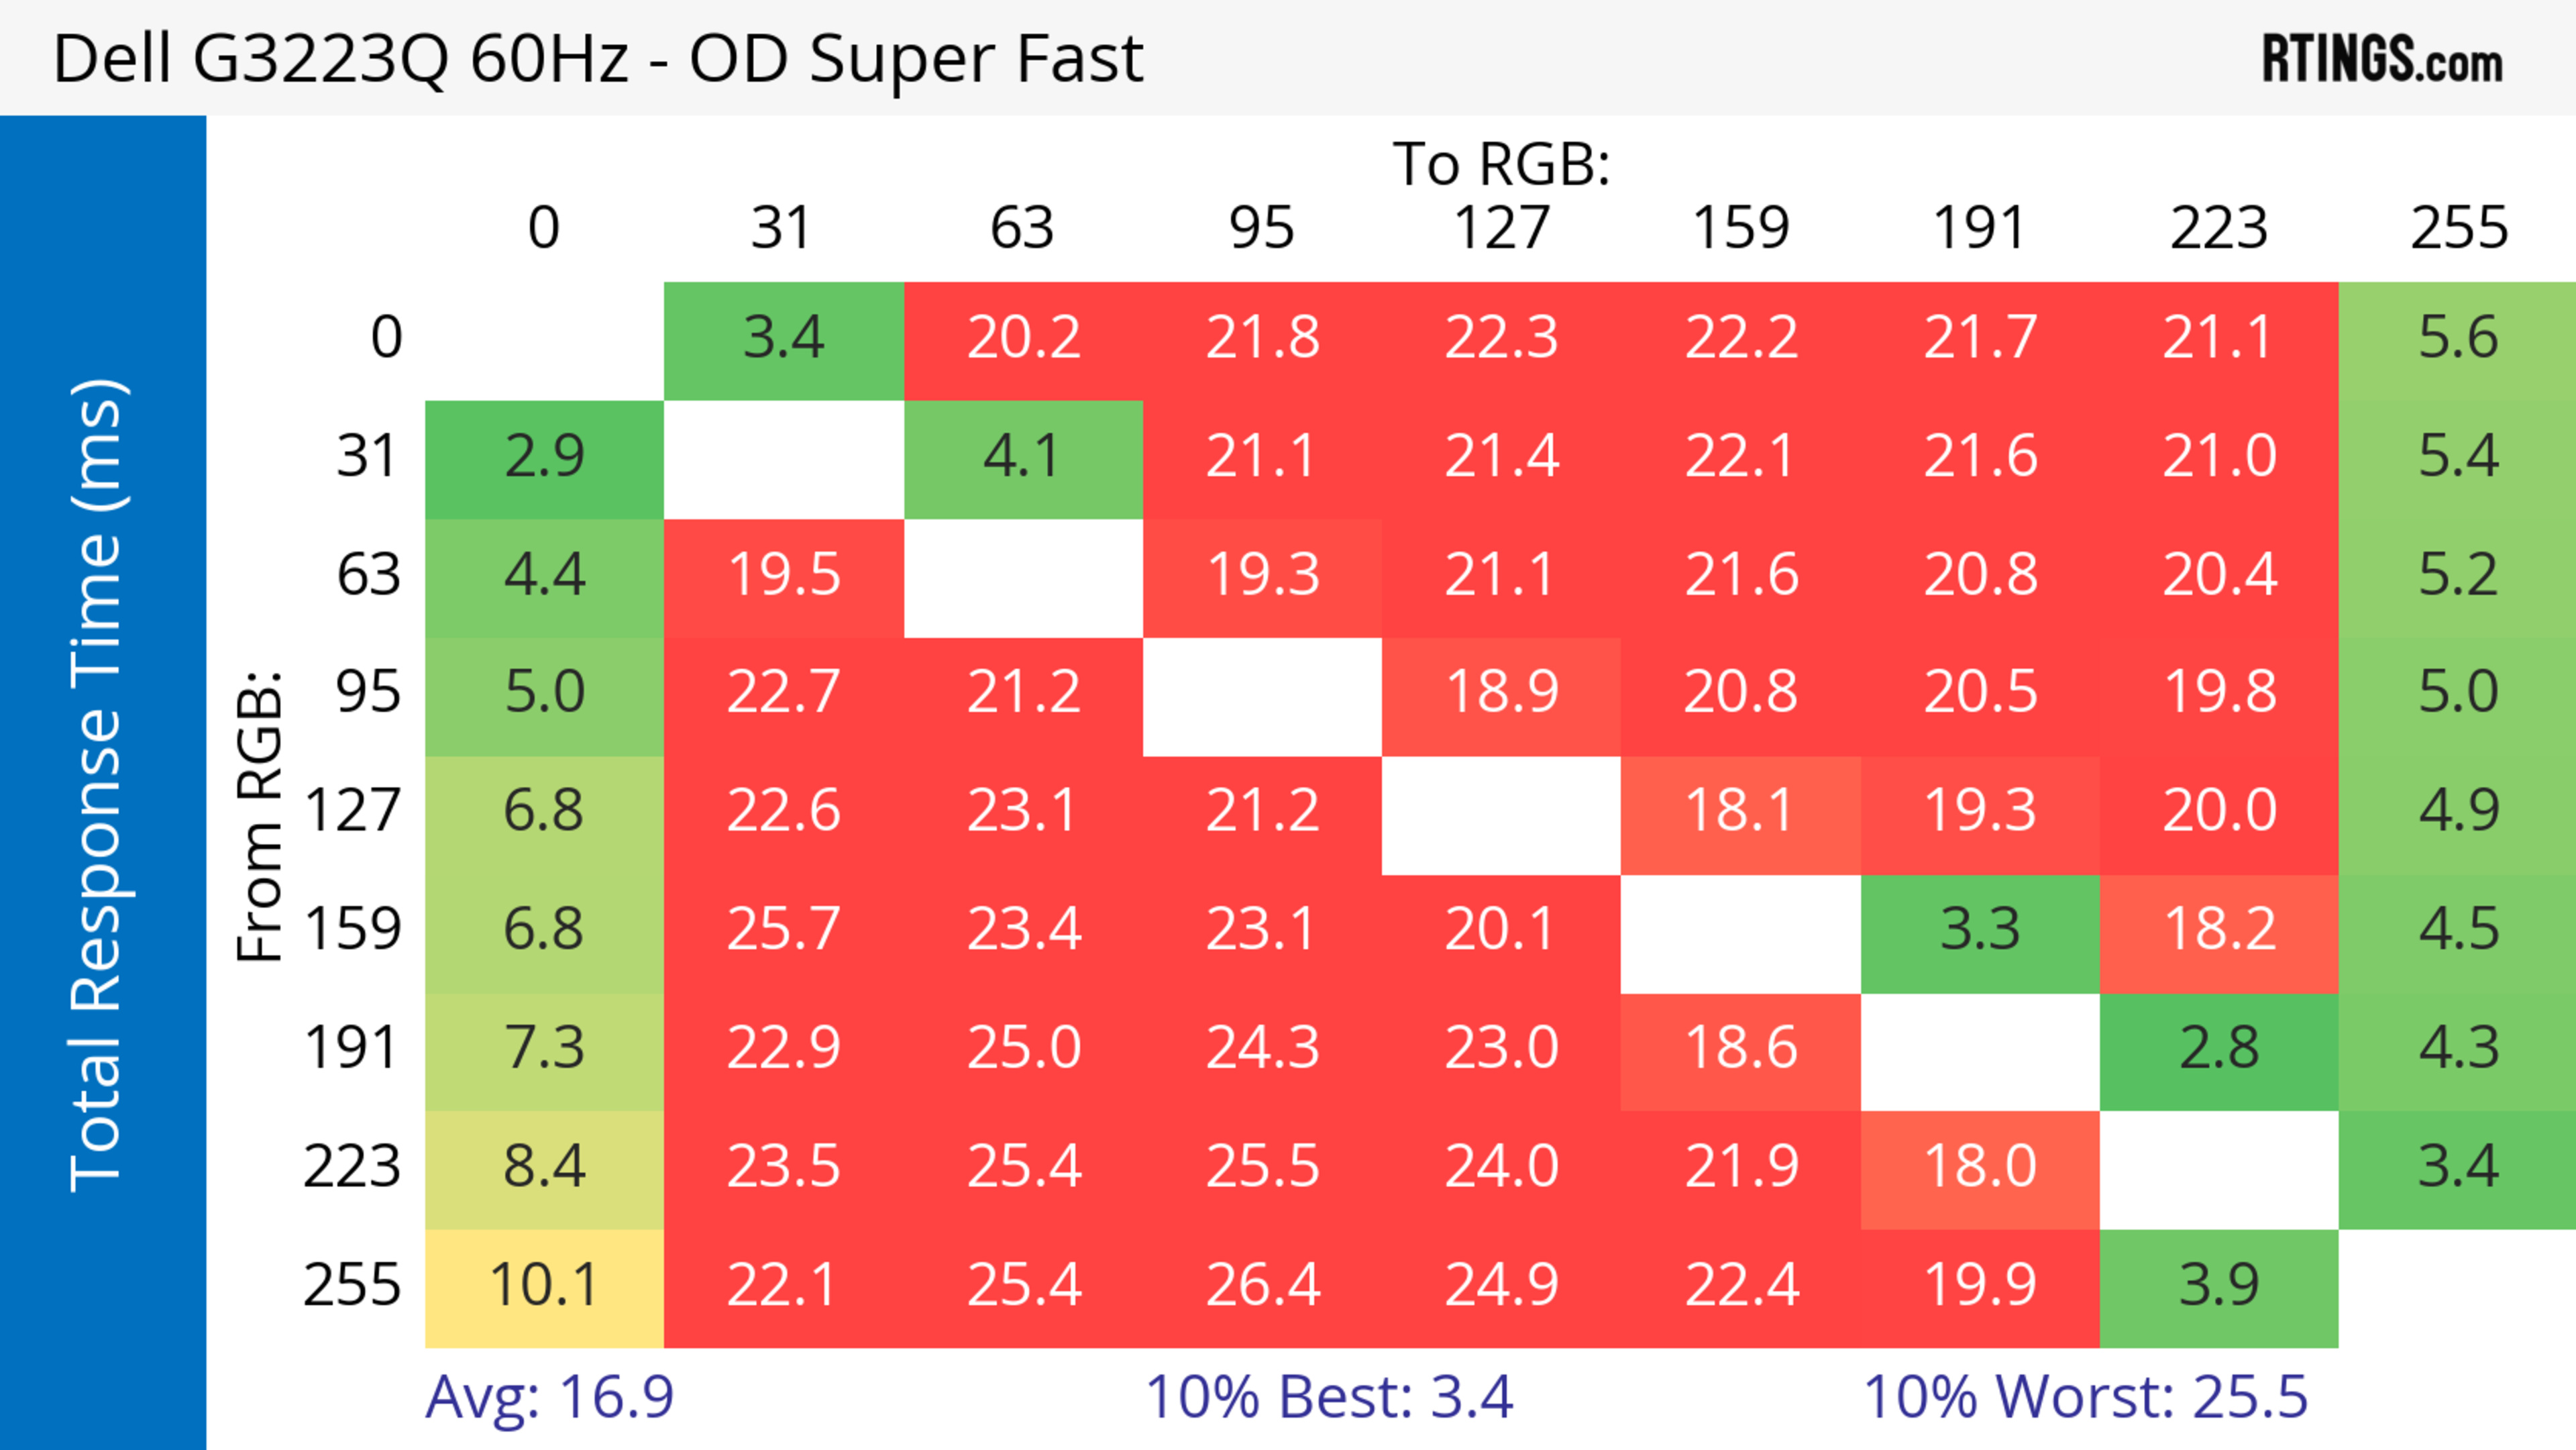The height and width of the screenshot is (1450, 2576).
Task: Click the red 26.4 response time cell
Action: click(x=1262, y=1286)
